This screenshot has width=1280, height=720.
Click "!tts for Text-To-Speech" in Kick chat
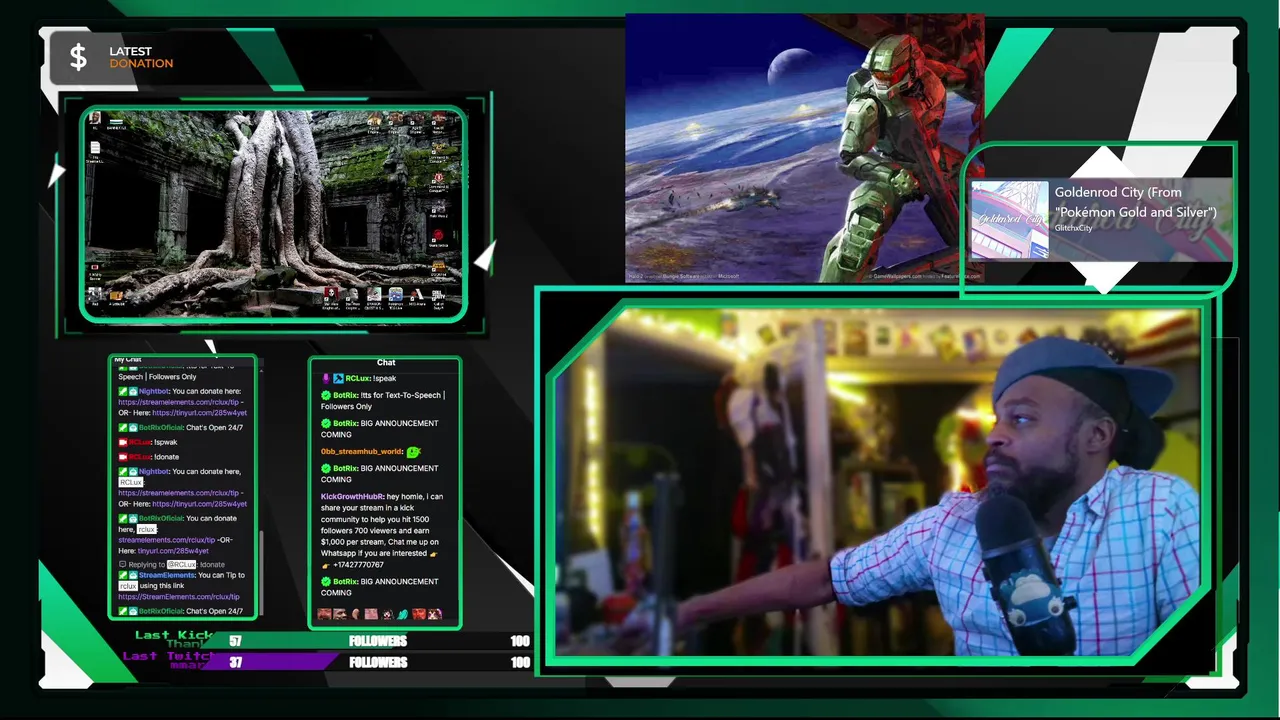(x=403, y=395)
